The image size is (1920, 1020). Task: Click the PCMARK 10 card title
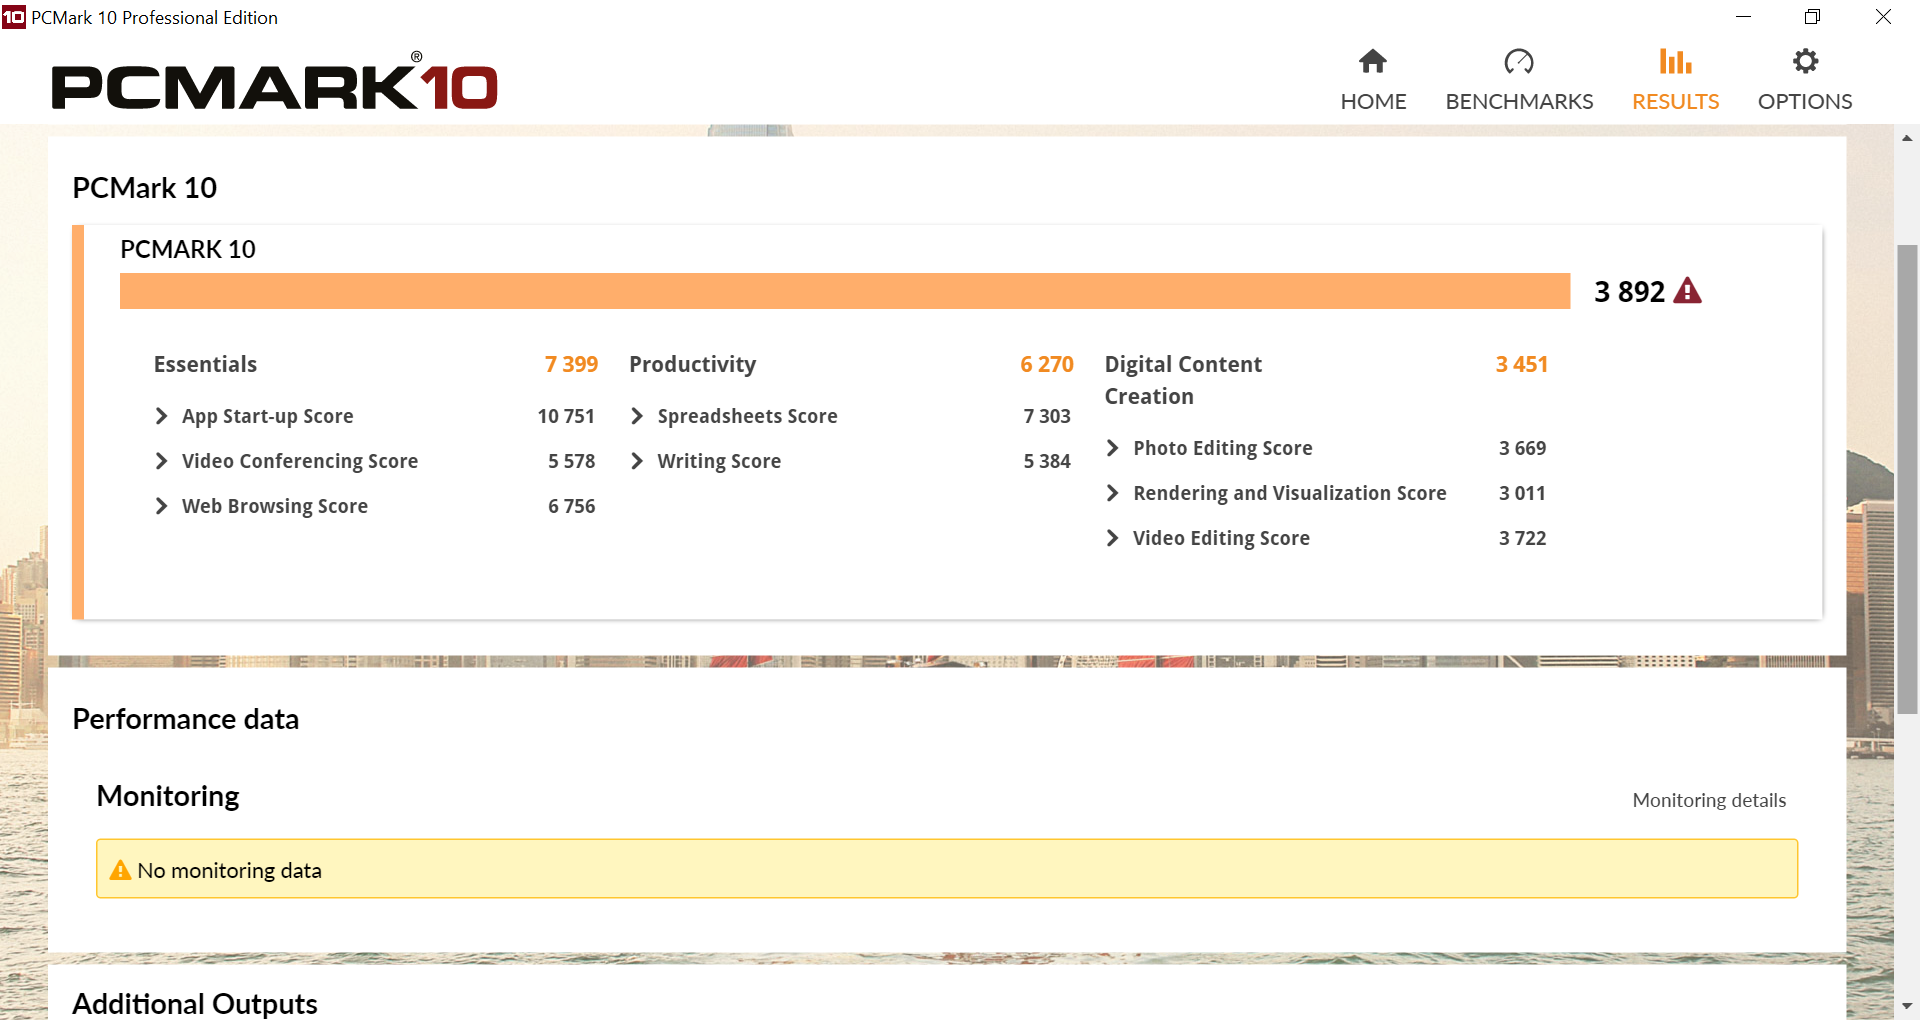(x=188, y=249)
